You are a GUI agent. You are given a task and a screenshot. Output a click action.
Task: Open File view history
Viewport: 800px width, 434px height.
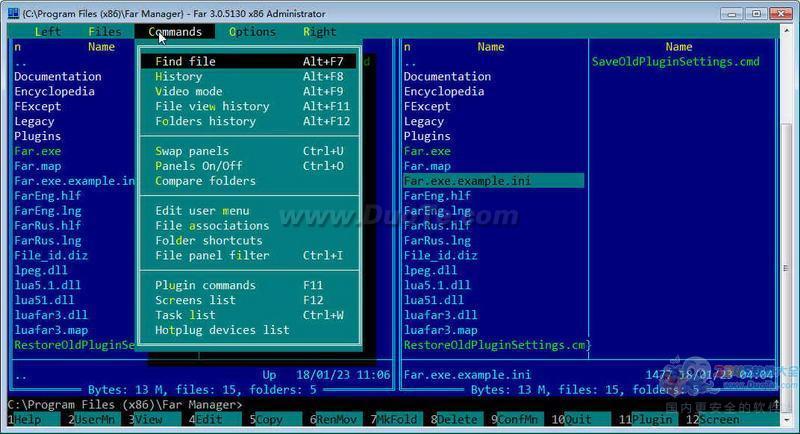tap(249, 106)
